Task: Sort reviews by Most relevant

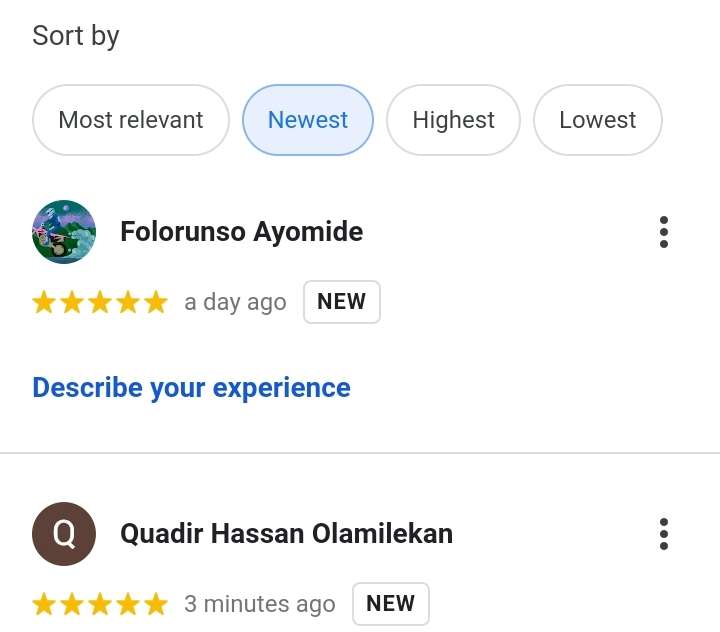Action: [131, 120]
